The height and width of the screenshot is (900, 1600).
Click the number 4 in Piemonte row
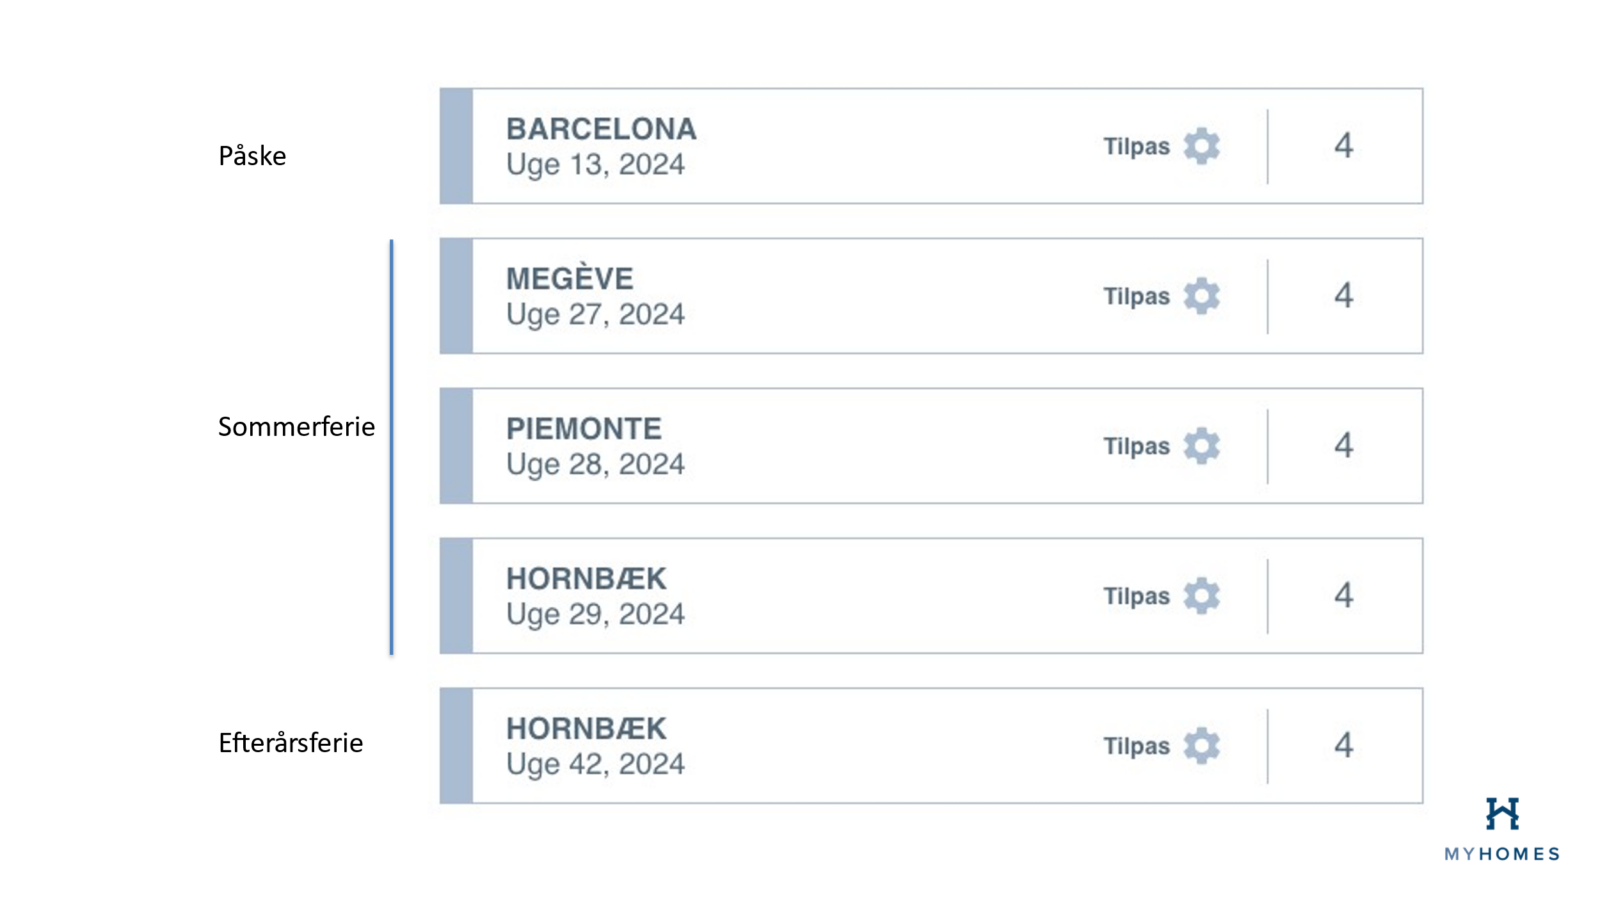(x=1343, y=446)
